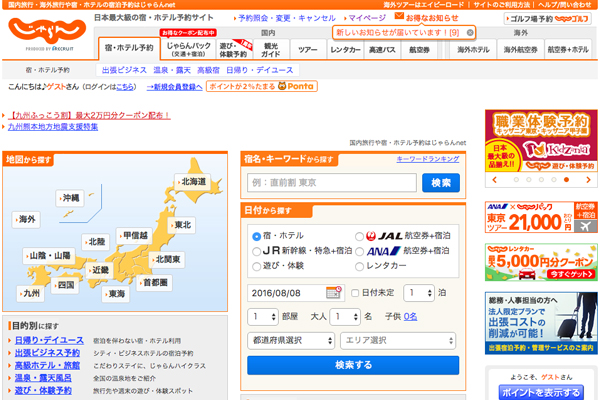This screenshot has width=600, height=400.
Task: Select 北陸 region on the map
Action: pos(95,242)
